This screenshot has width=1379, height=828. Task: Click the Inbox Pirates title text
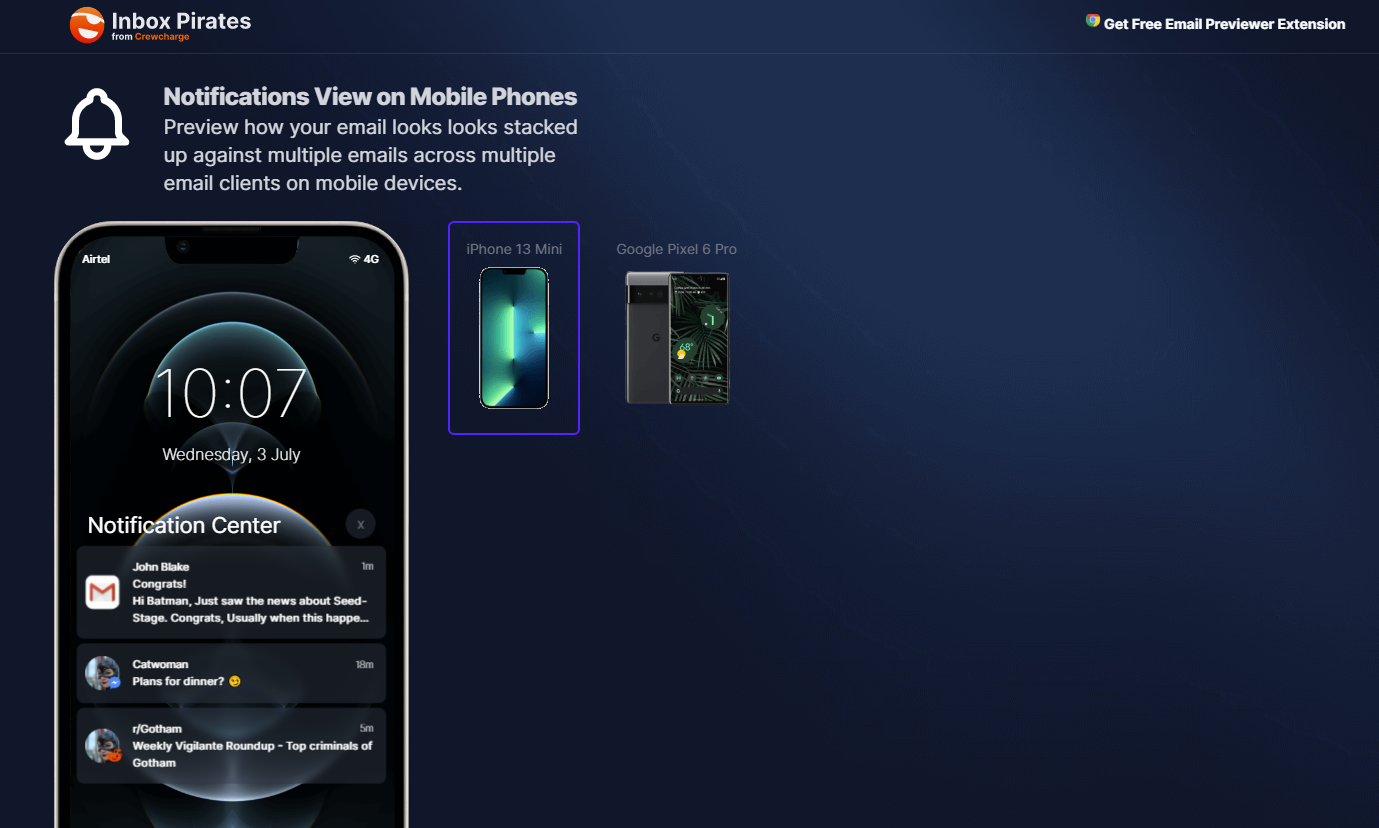pos(181,20)
